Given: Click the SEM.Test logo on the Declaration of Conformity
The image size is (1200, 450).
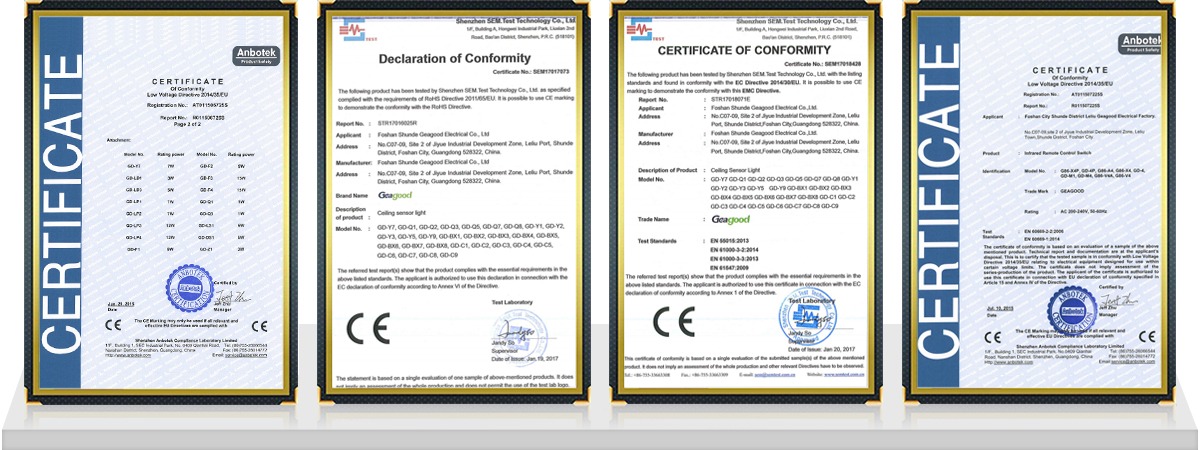Looking at the screenshot, I should coord(359,30).
